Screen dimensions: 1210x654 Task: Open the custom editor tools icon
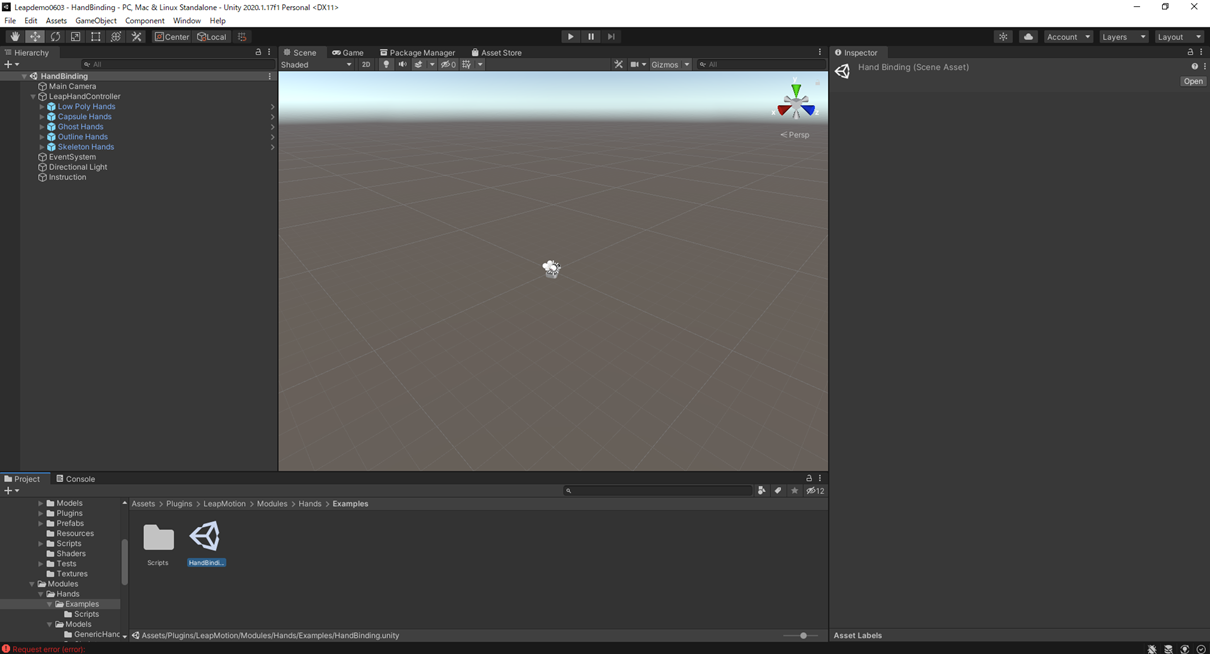click(137, 37)
